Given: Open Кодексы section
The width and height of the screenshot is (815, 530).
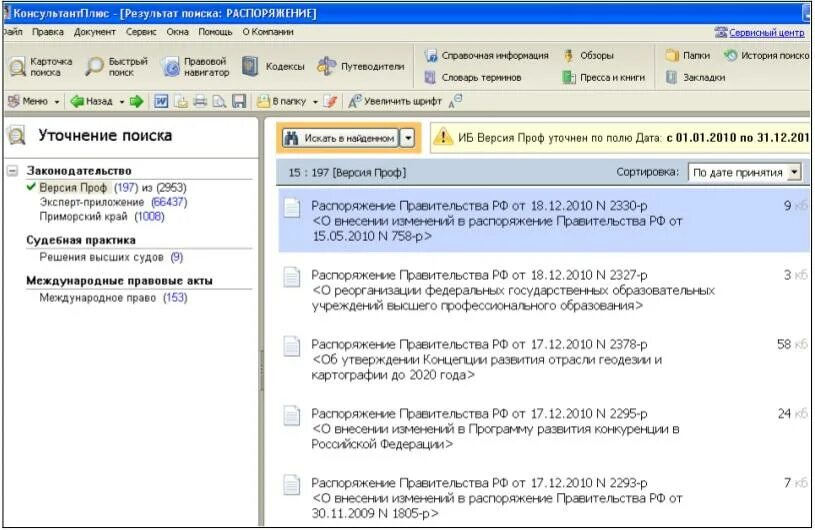Looking at the screenshot, I should click(x=273, y=67).
